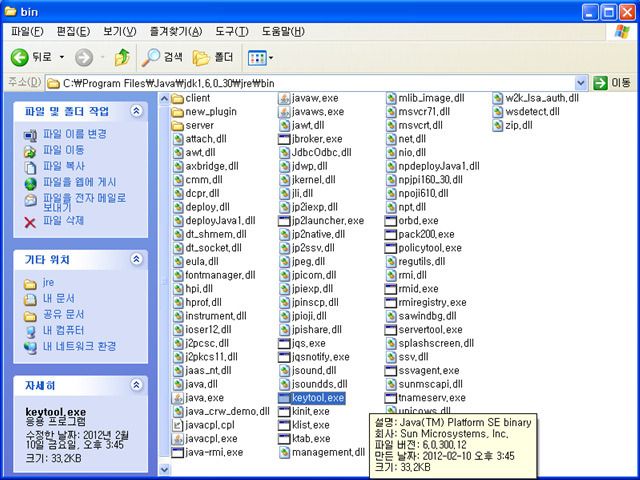Screen dimensions: 640x480
Task: Click 파일을 전자 메일로 보내기 link
Action: (84, 202)
